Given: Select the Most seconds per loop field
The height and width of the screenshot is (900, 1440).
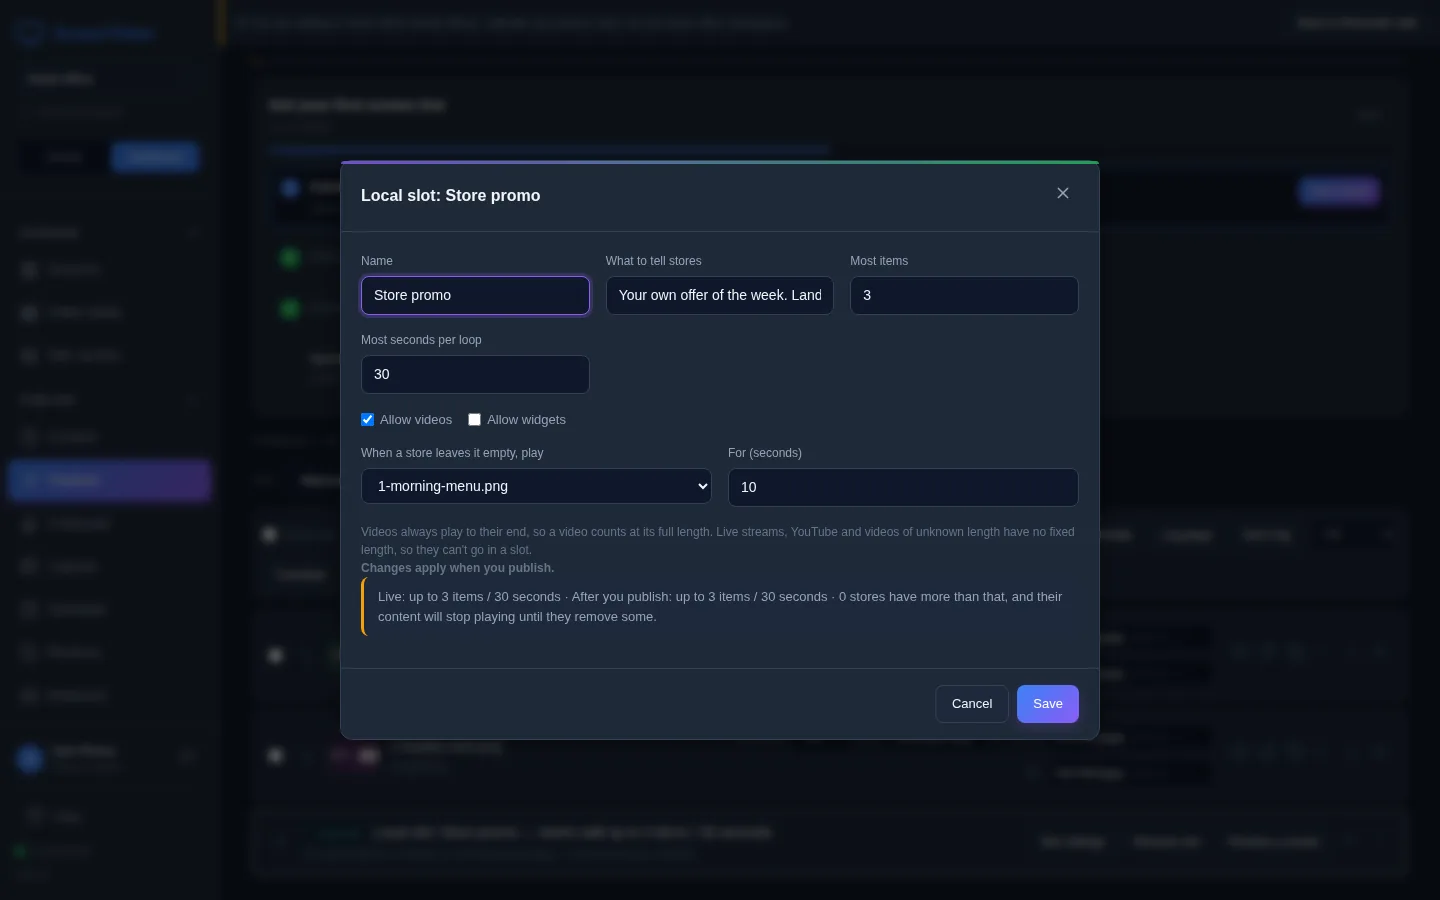Looking at the screenshot, I should click(x=475, y=374).
